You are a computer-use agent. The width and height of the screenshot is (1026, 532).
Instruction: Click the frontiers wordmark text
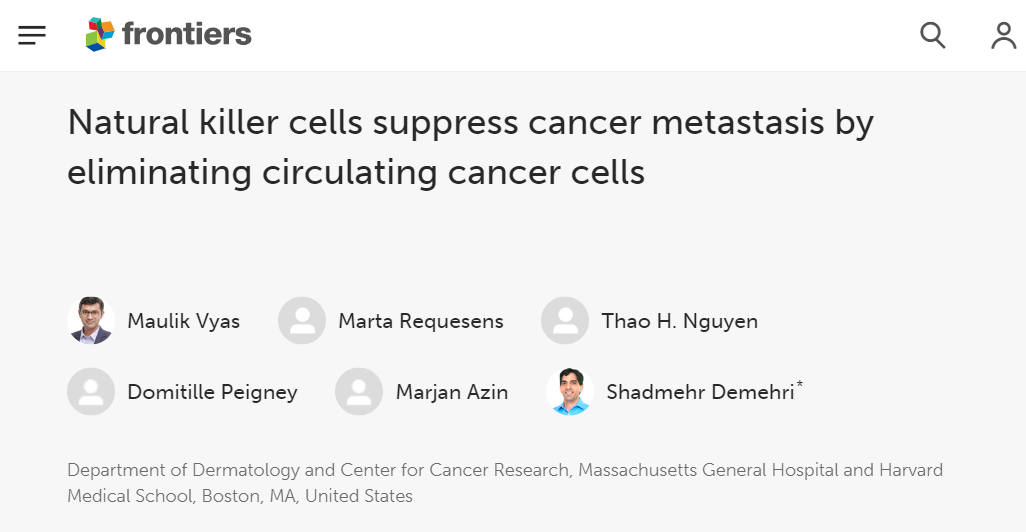click(187, 35)
